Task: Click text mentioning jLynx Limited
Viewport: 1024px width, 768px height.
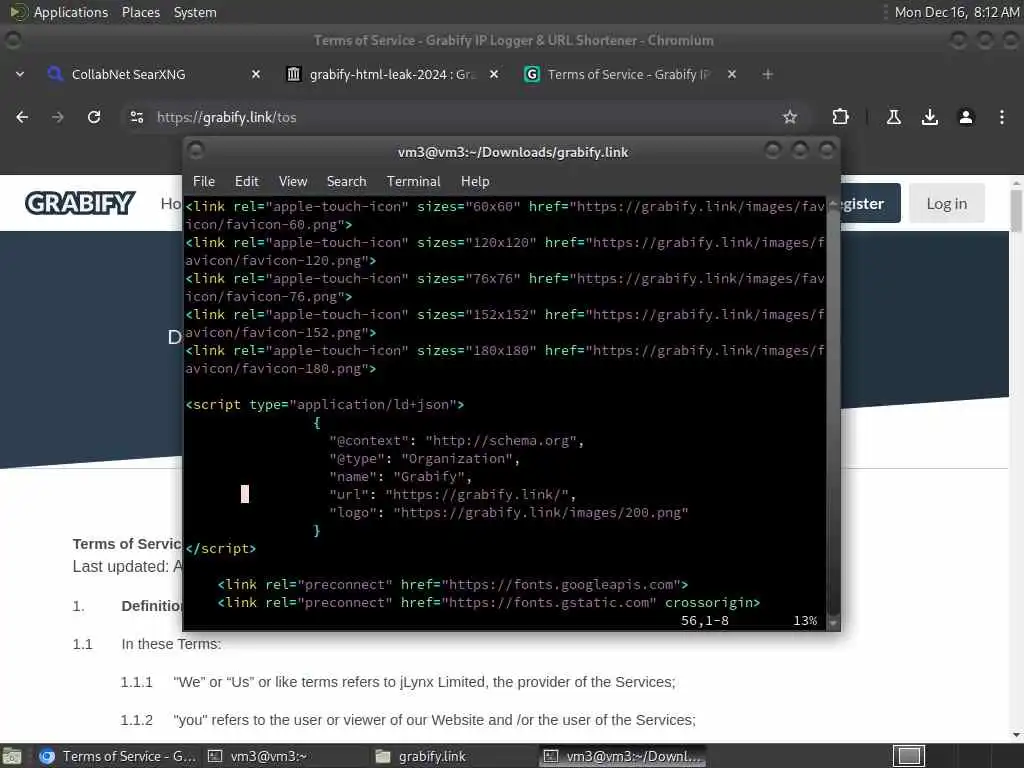Action: click(424, 682)
